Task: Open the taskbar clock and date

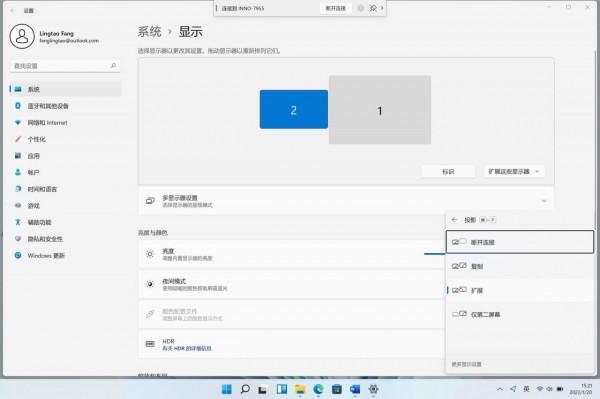Action: pyautogui.click(x=580, y=389)
